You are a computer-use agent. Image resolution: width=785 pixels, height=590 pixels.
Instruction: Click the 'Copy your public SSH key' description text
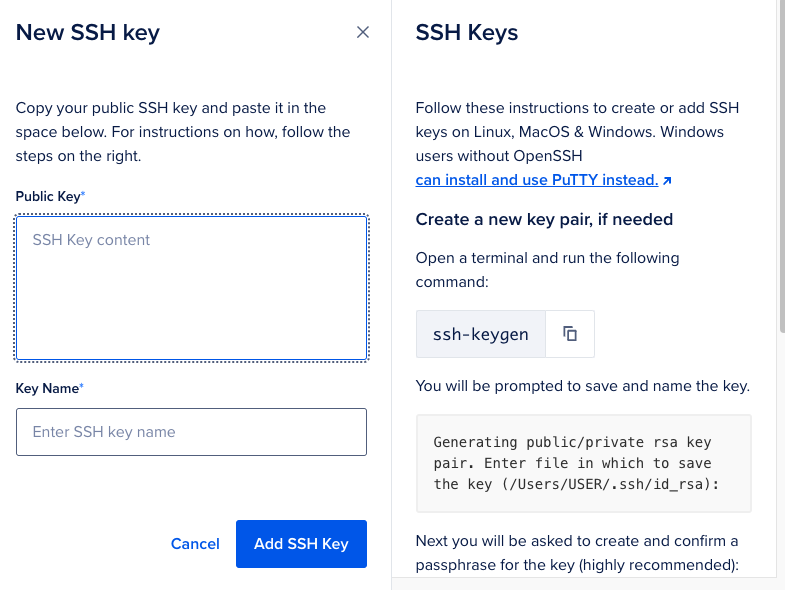183,132
